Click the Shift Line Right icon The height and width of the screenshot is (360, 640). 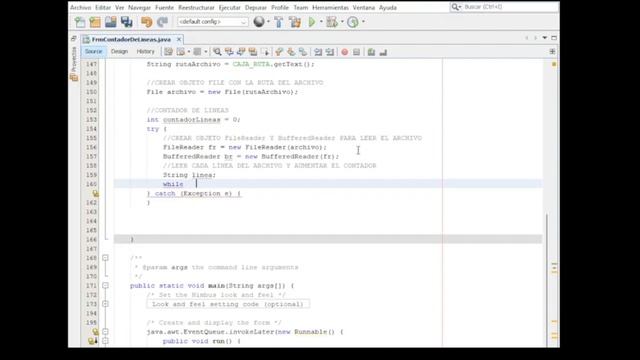(330, 52)
